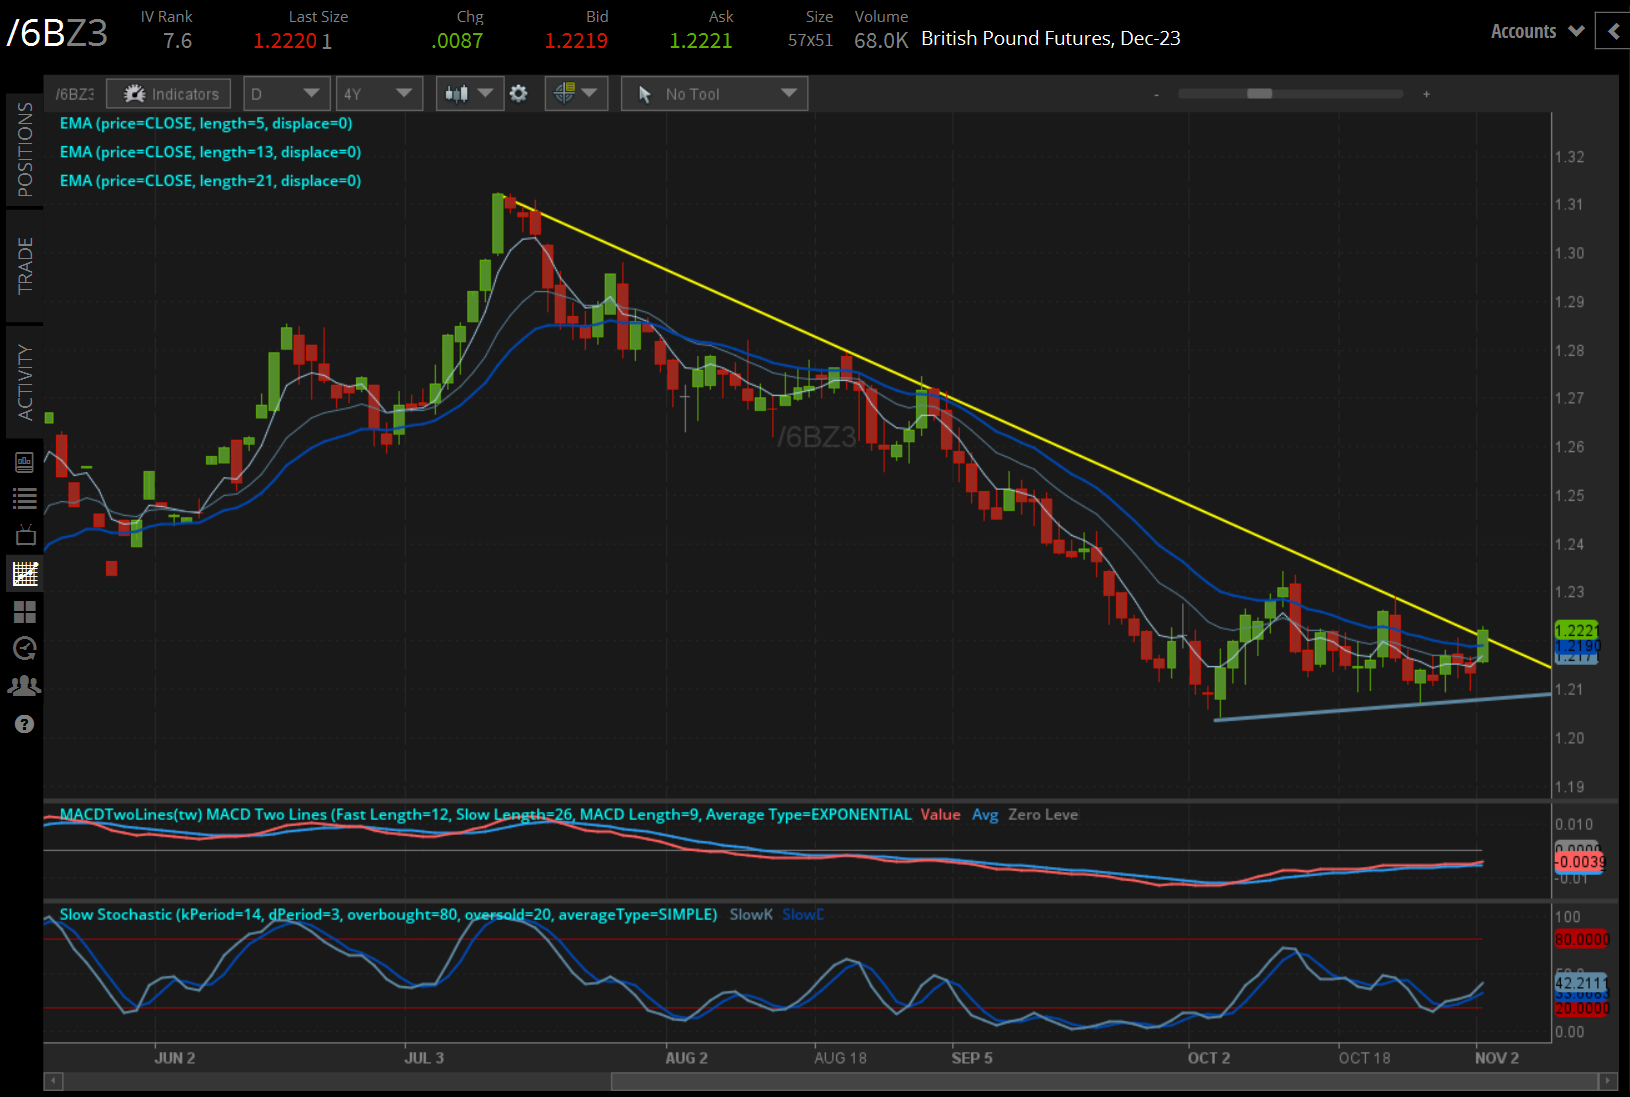Click the large /6BZ3 symbol header
Image resolution: width=1630 pixels, height=1097 pixels.
[x=57, y=33]
